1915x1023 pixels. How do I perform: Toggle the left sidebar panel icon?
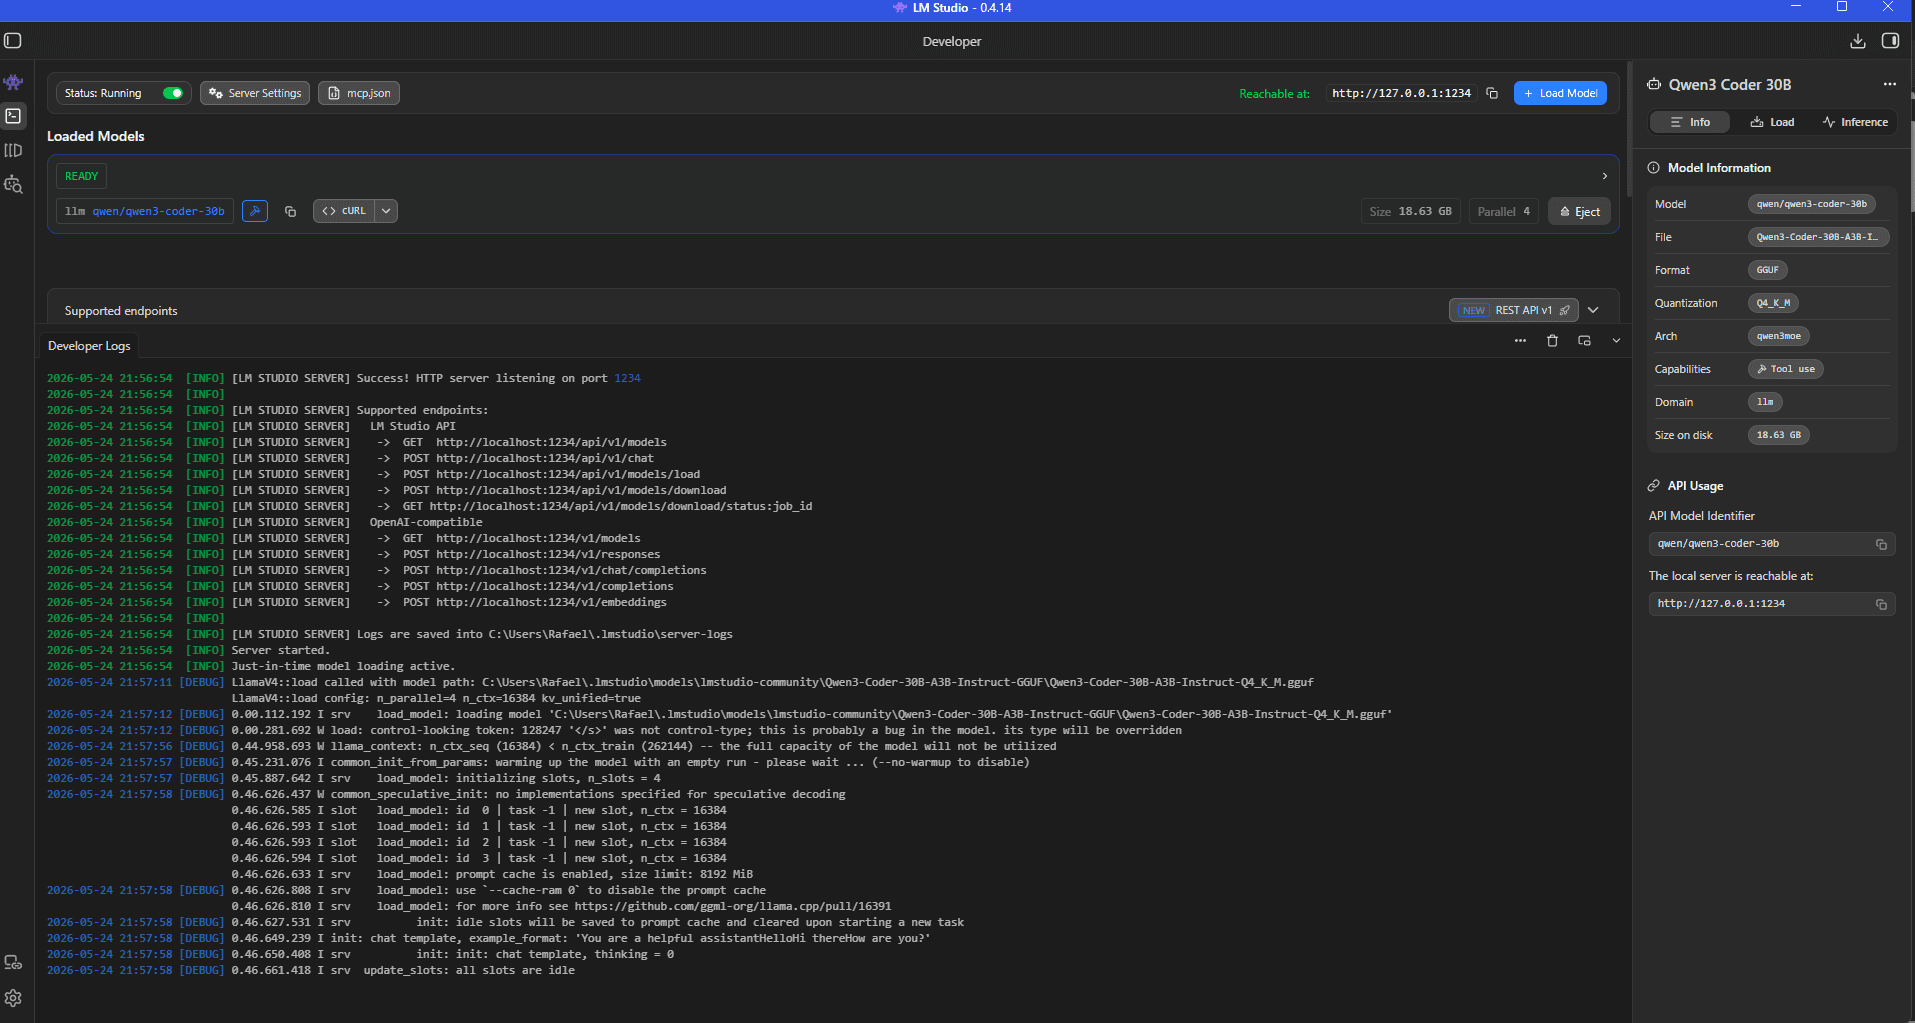(13, 41)
